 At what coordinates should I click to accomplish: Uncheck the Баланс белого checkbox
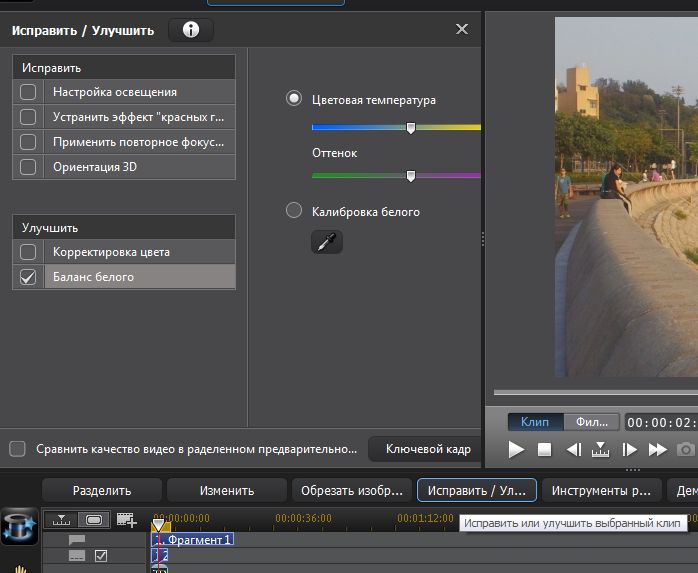[x=28, y=277]
